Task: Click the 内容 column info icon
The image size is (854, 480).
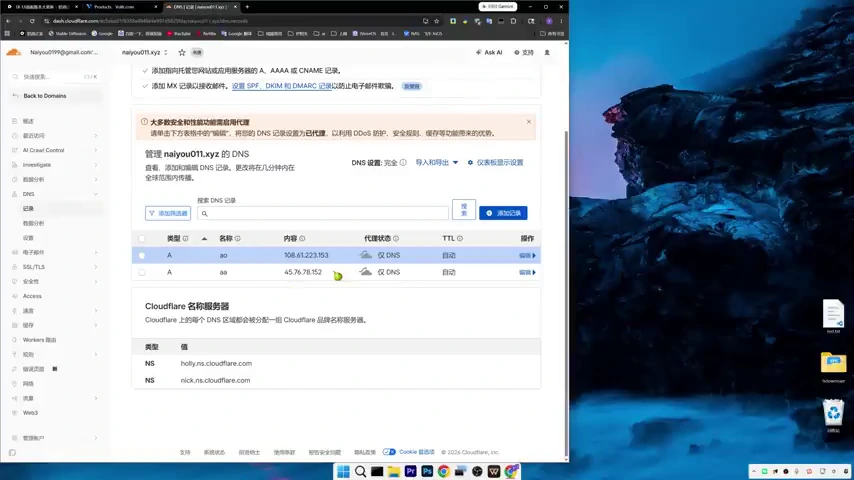Action: [302, 239]
